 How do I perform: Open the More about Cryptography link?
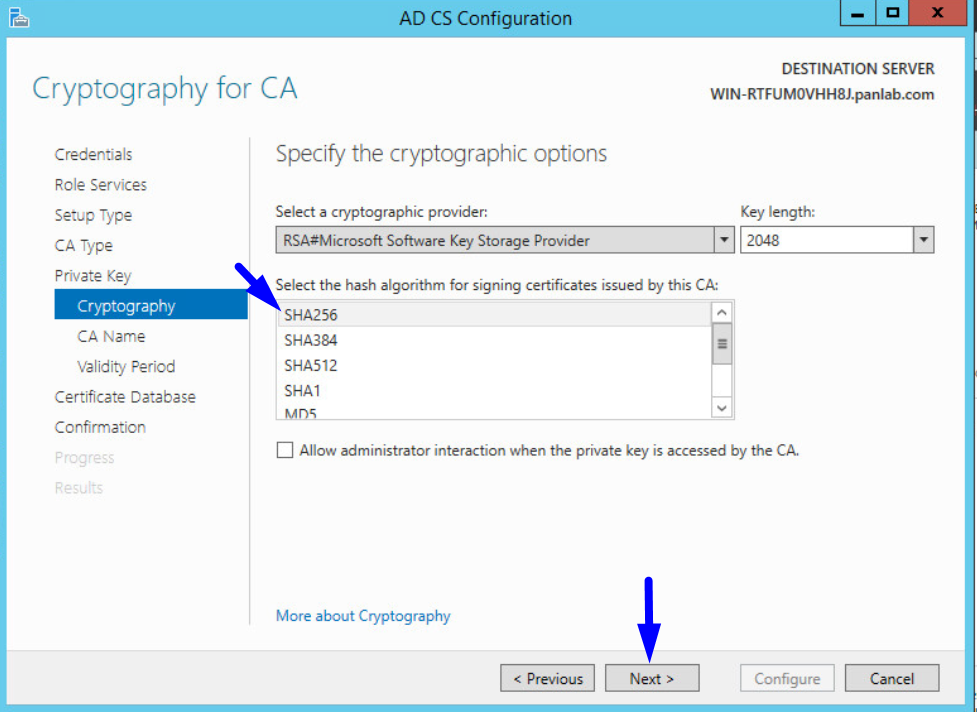pyautogui.click(x=363, y=616)
